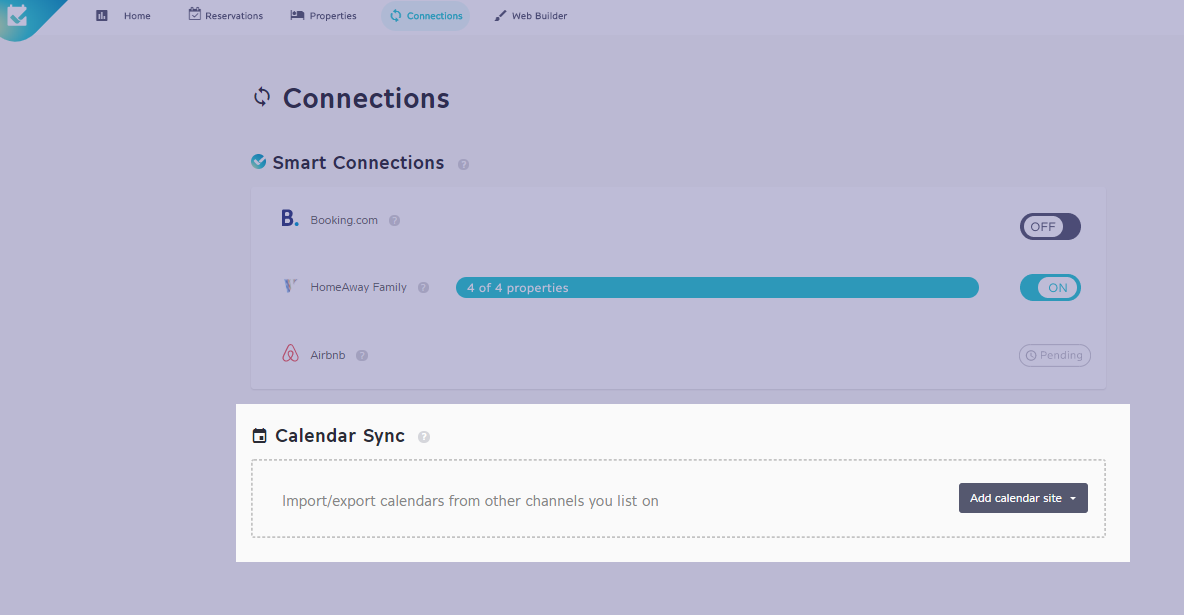The width and height of the screenshot is (1184, 615).
Task: Open help icon next to Calendar Sync
Action: click(x=424, y=437)
